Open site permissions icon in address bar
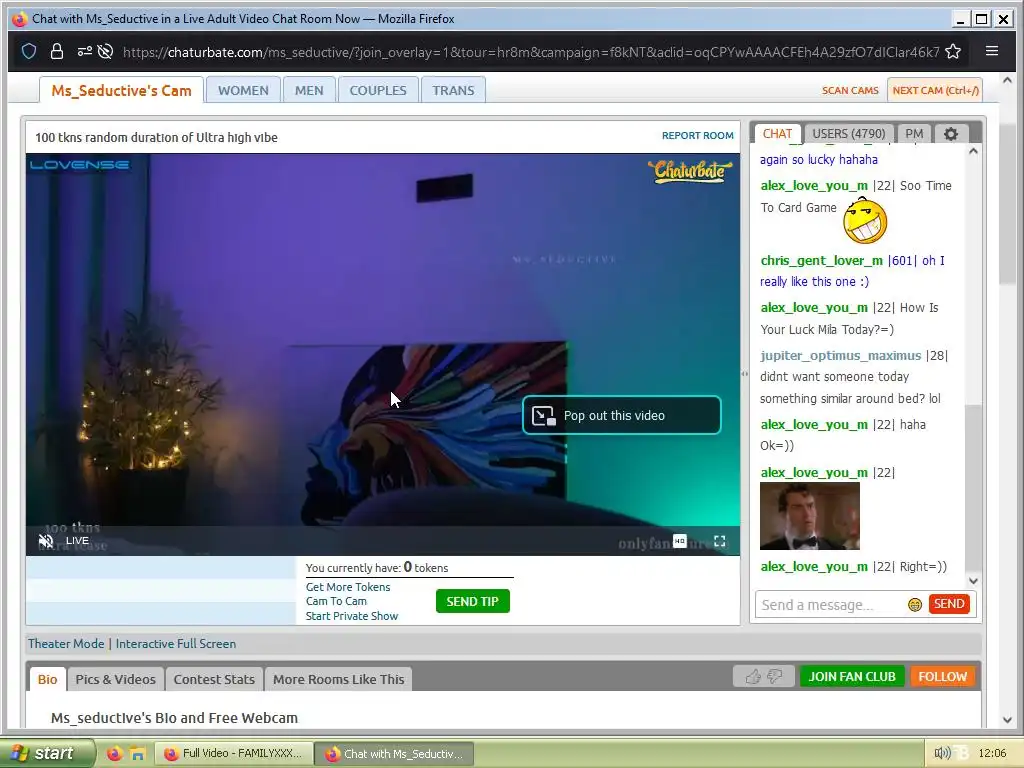1024x768 pixels. 84,51
